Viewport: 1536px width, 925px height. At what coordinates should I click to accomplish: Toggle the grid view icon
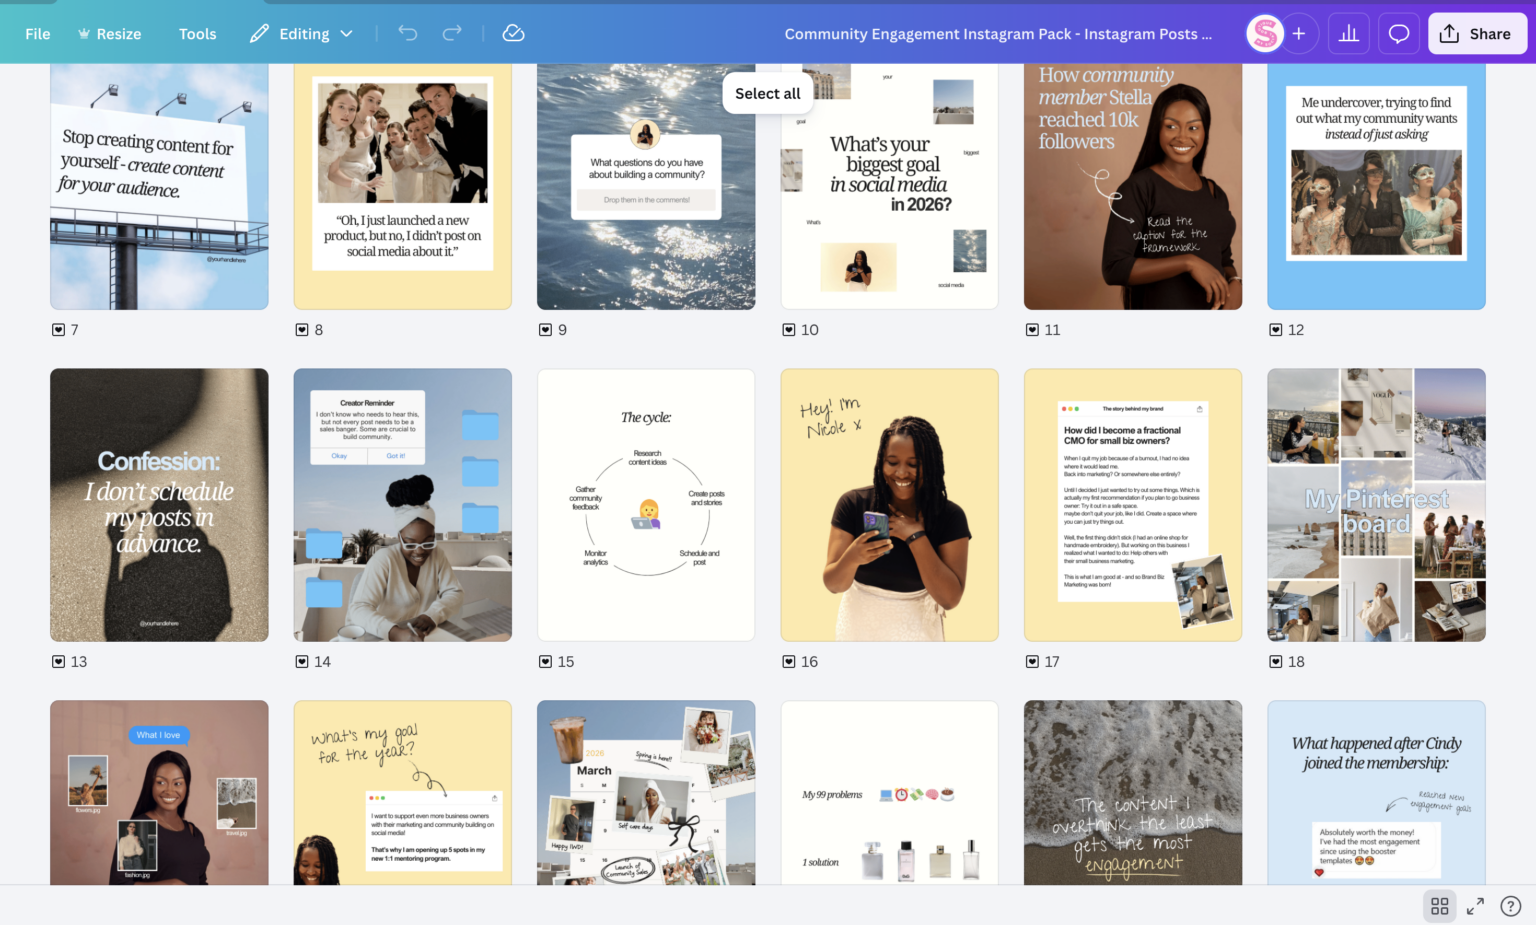click(1439, 906)
